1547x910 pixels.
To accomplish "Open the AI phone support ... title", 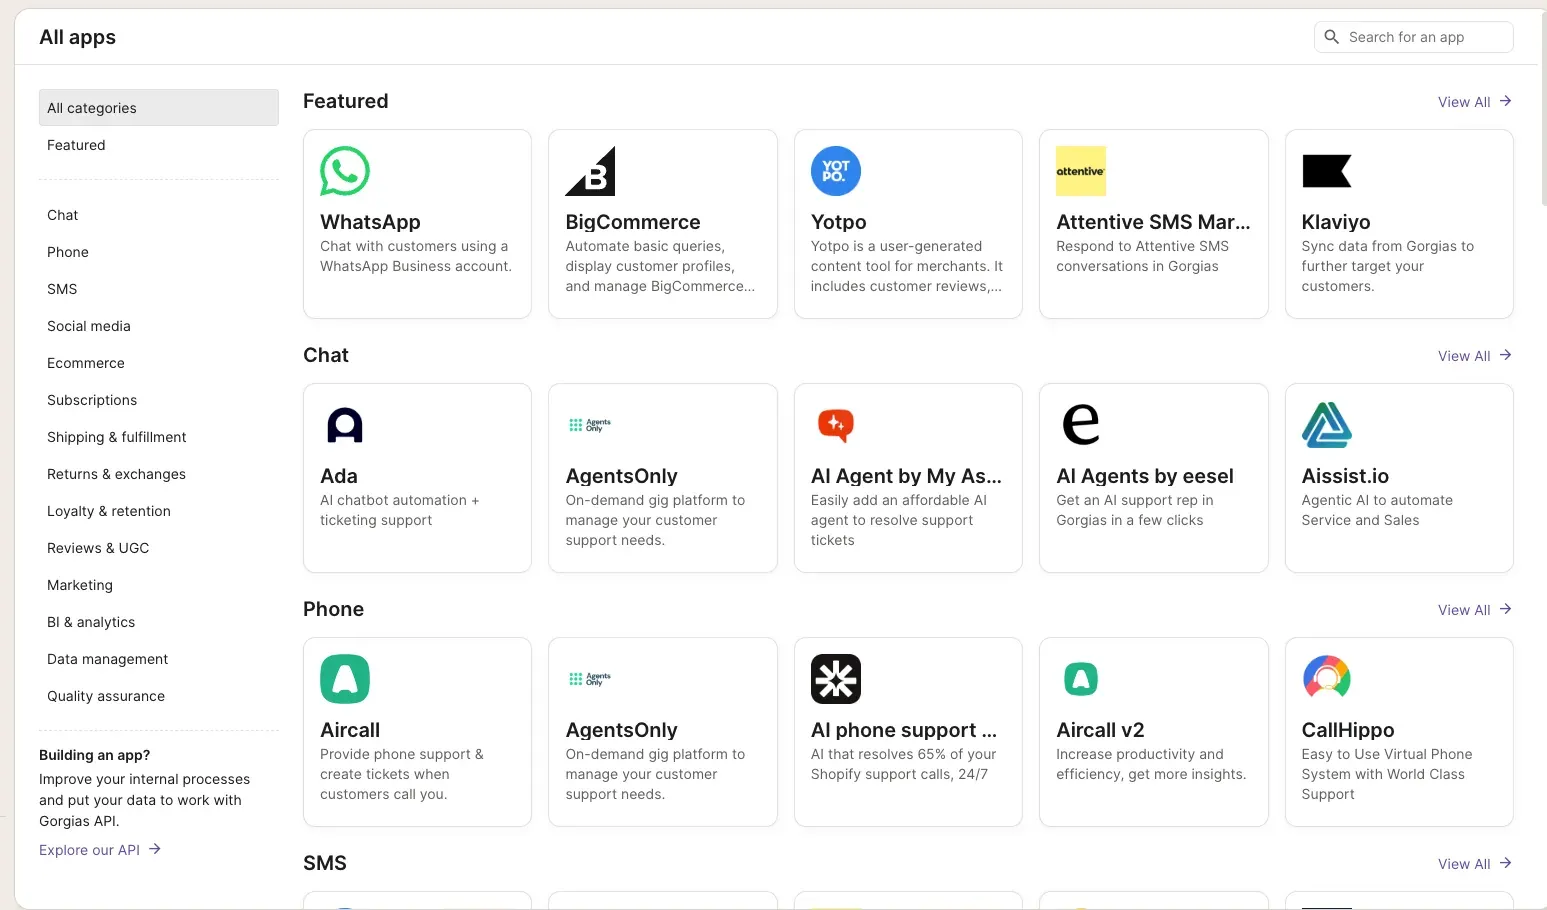I will [x=904, y=730].
